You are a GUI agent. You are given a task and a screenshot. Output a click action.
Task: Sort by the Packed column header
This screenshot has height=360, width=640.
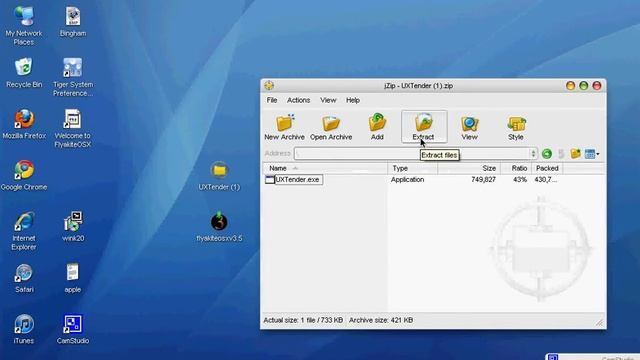(547, 168)
